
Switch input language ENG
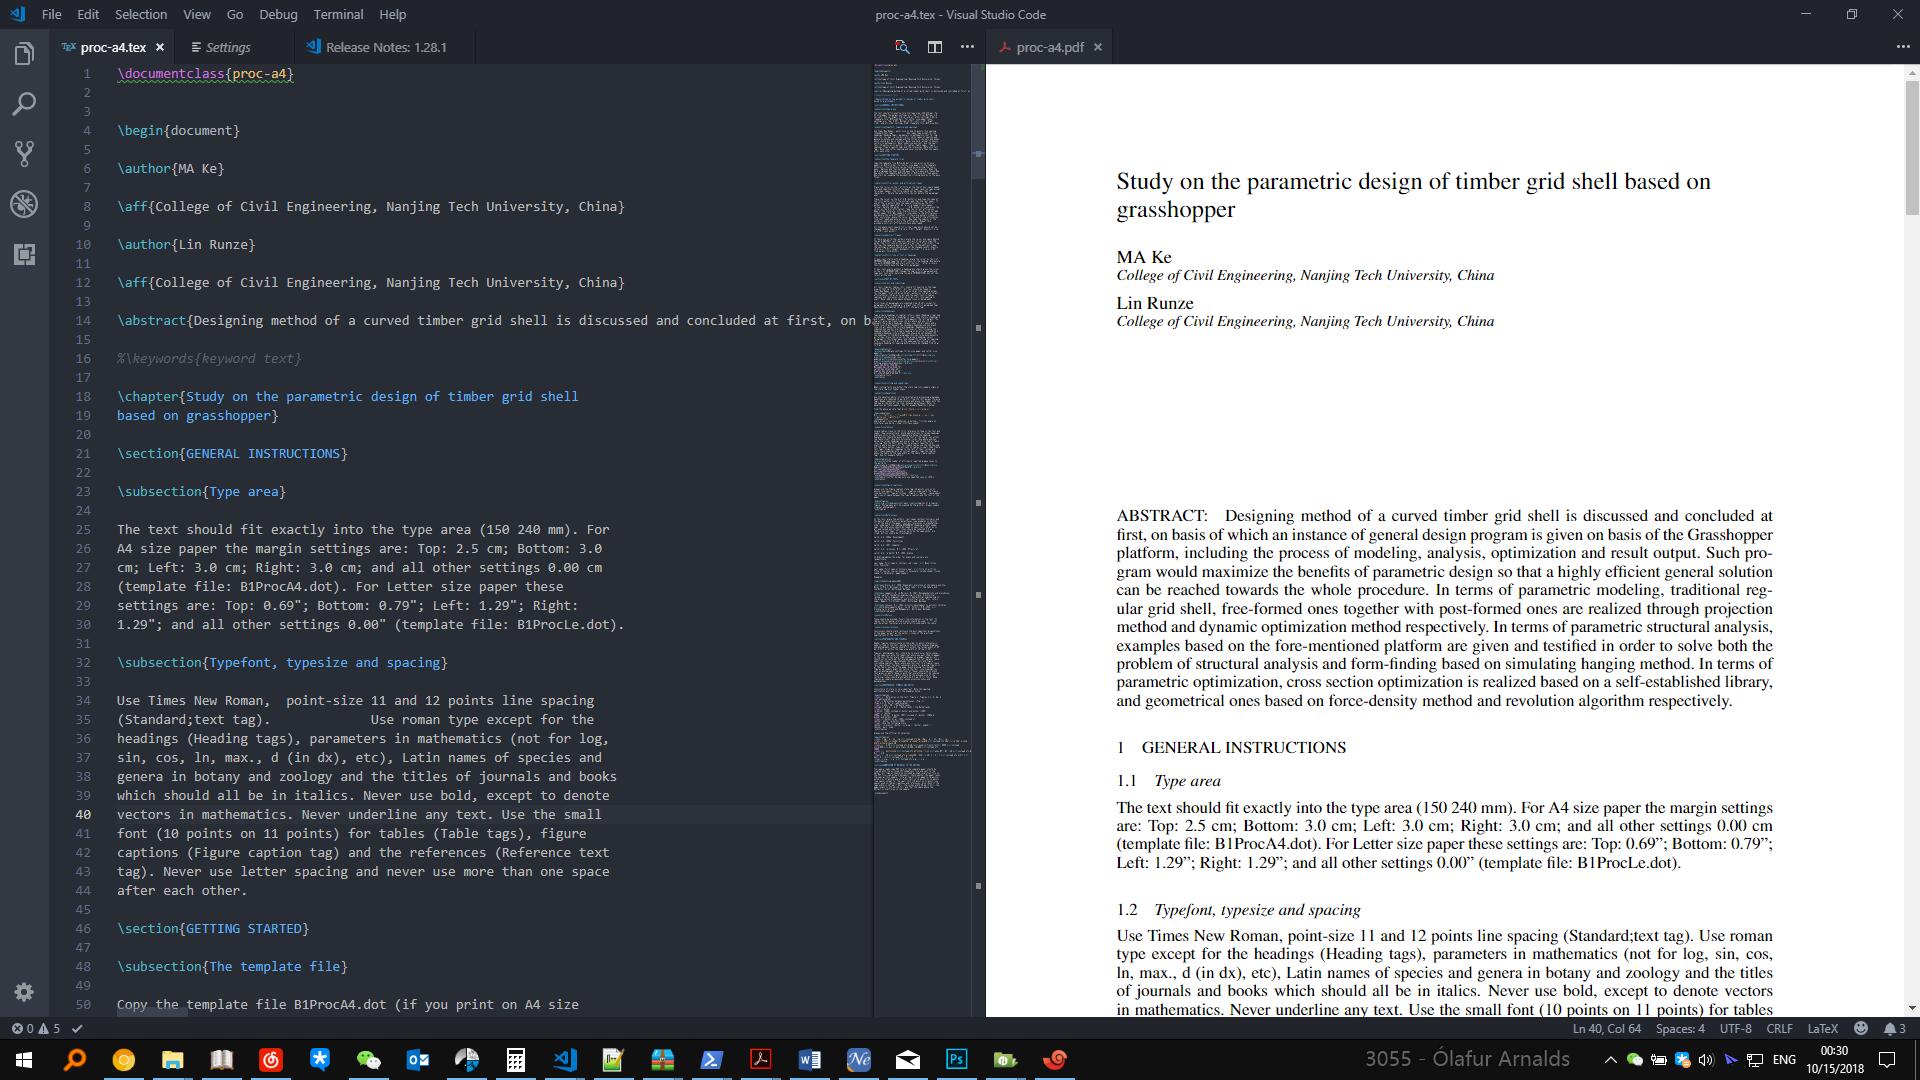point(1784,1059)
